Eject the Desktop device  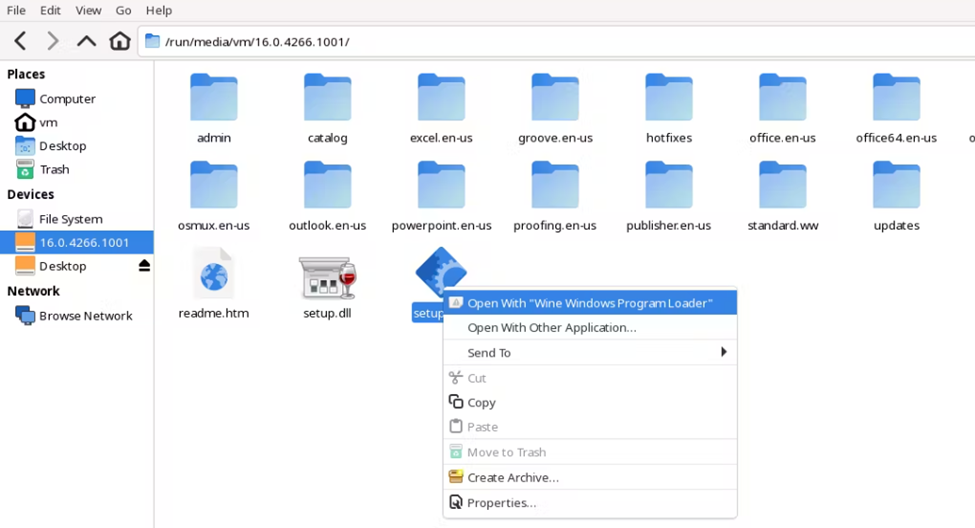(x=144, y=266)
